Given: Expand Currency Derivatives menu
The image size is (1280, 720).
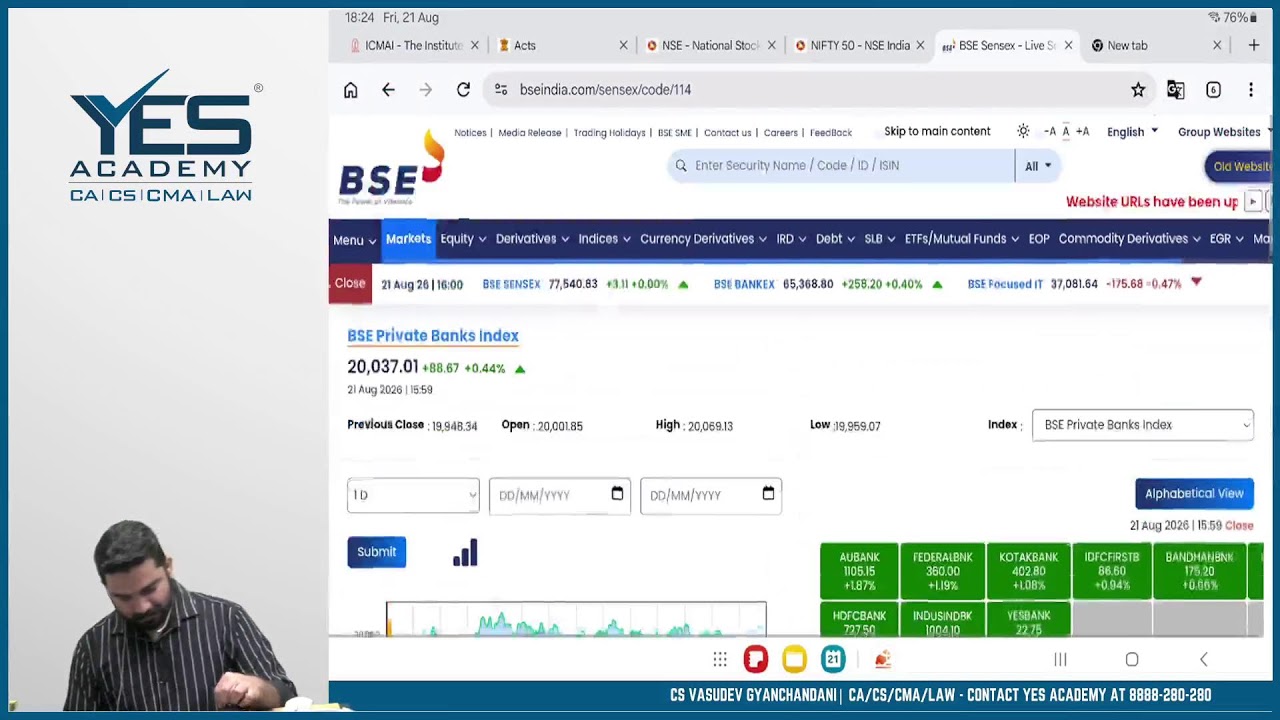Looking at the screenshot, I should click(704, 239).
